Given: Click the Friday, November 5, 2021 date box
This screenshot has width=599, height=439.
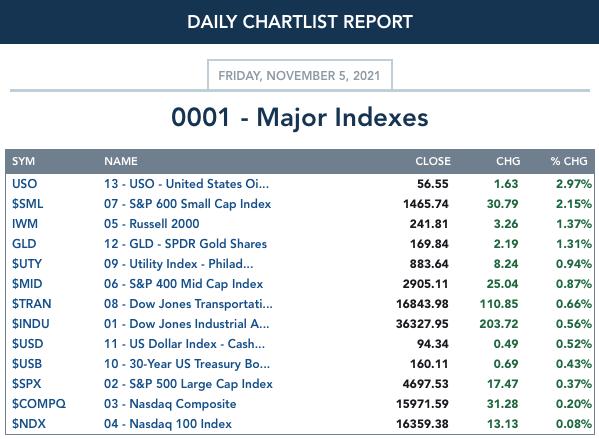Looking at the screenshot, I should pos(300,75).
